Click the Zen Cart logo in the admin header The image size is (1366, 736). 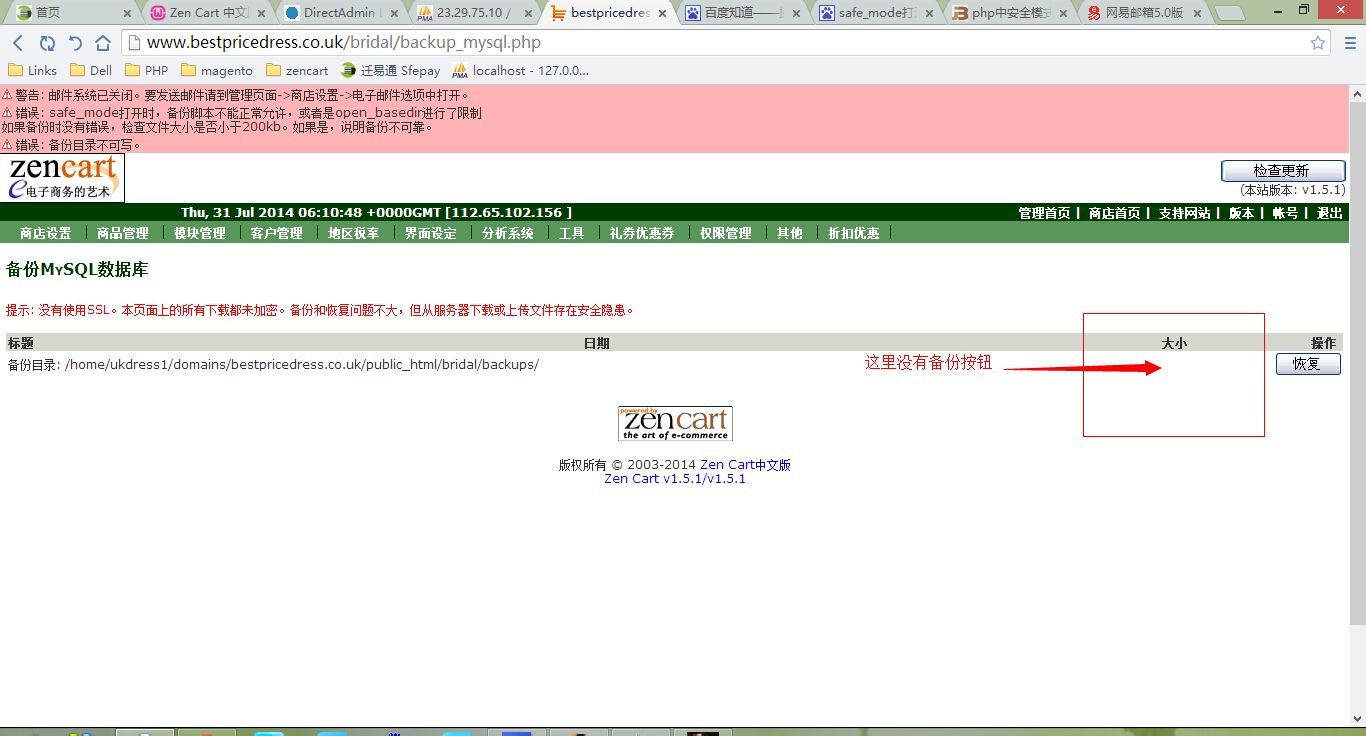pyautogui.click(x=62, y=177)
